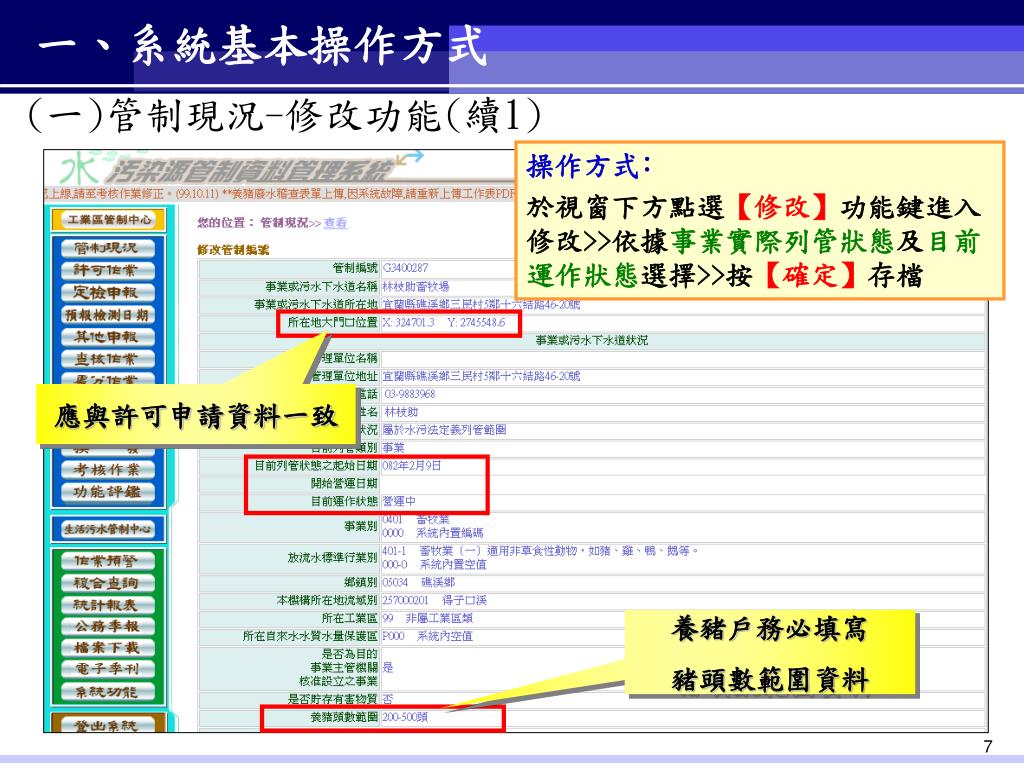Image resolution: width=1024 pixels, height=768 pixels.
Task: Switch to 生活污水管制中心 section
Action: pos(108,529)
